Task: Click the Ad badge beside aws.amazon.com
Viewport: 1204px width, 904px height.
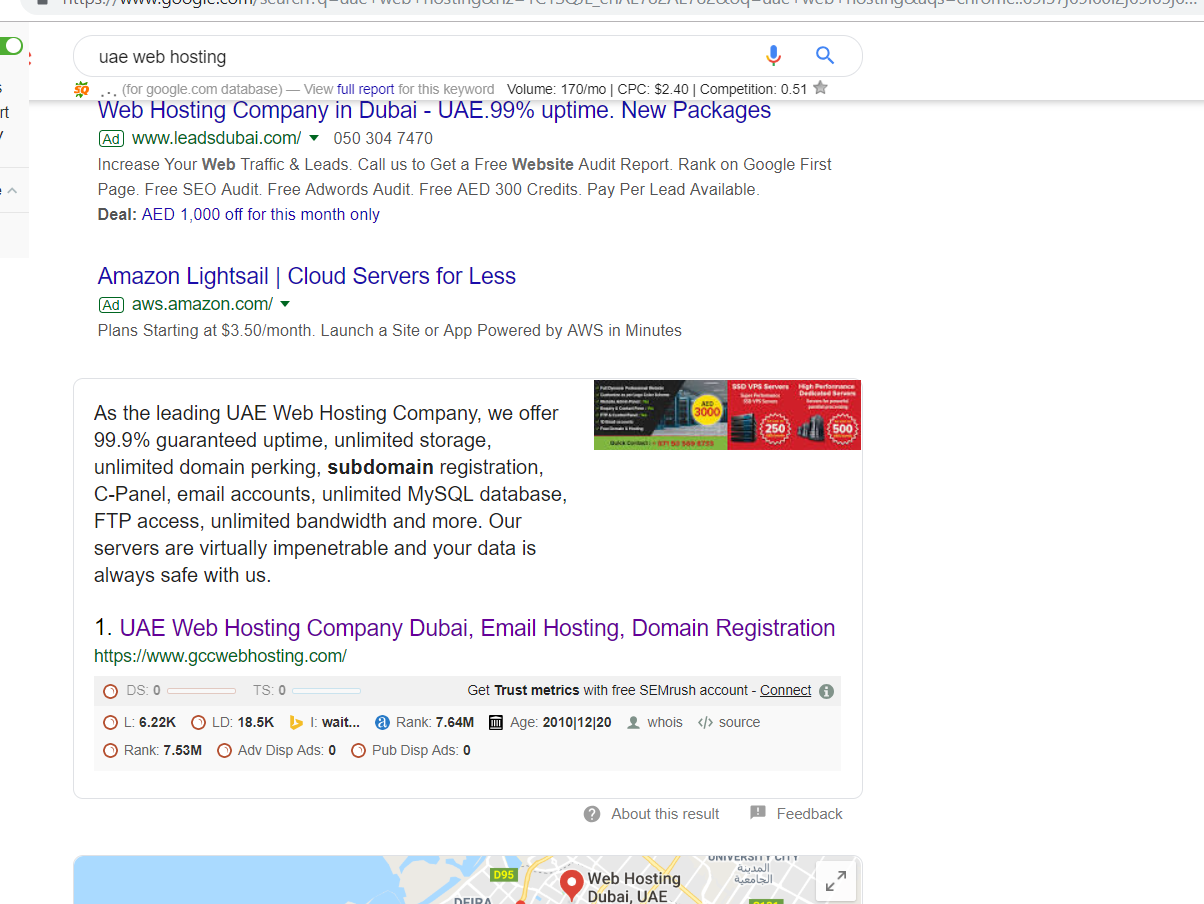Action: pyautogui.click(x=111, y=304)
